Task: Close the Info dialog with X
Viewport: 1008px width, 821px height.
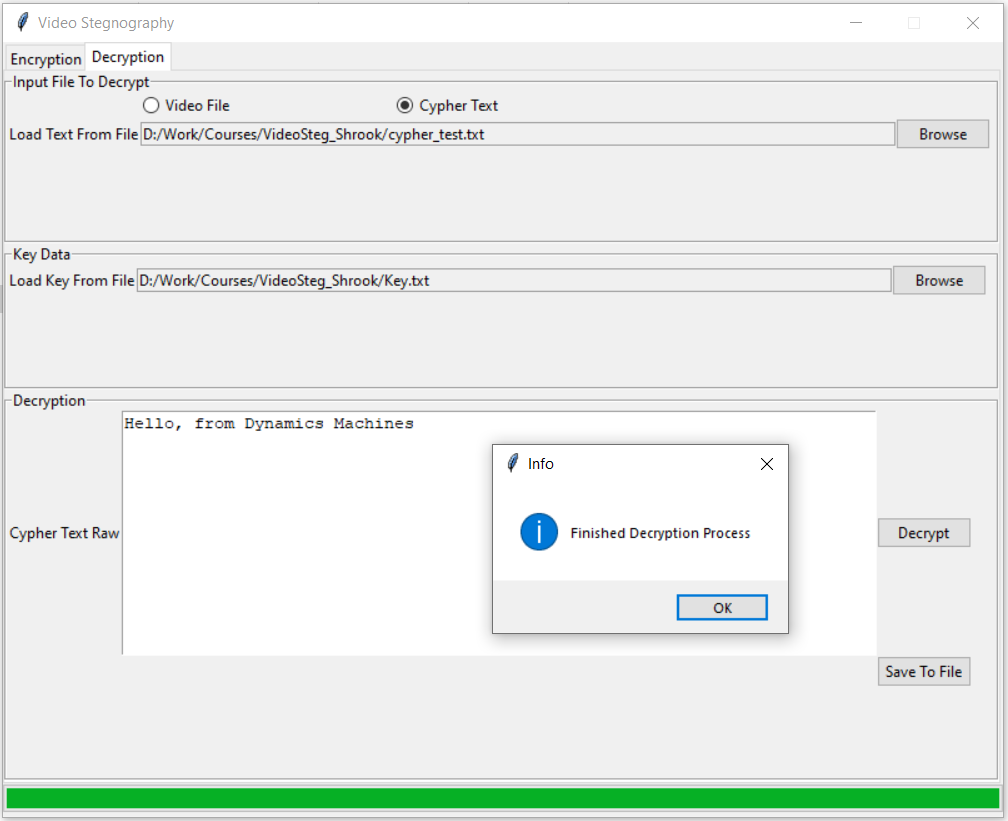Action: (x=766, y=464)
